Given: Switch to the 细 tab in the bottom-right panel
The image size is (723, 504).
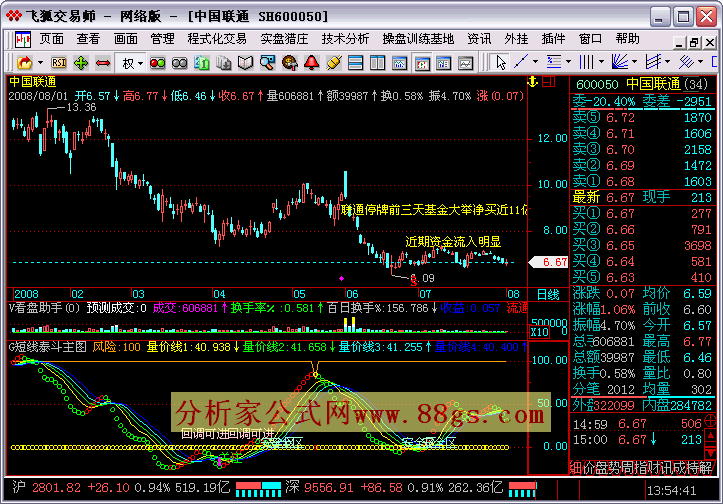Looking at the screenshot, I should pos(576,468).
